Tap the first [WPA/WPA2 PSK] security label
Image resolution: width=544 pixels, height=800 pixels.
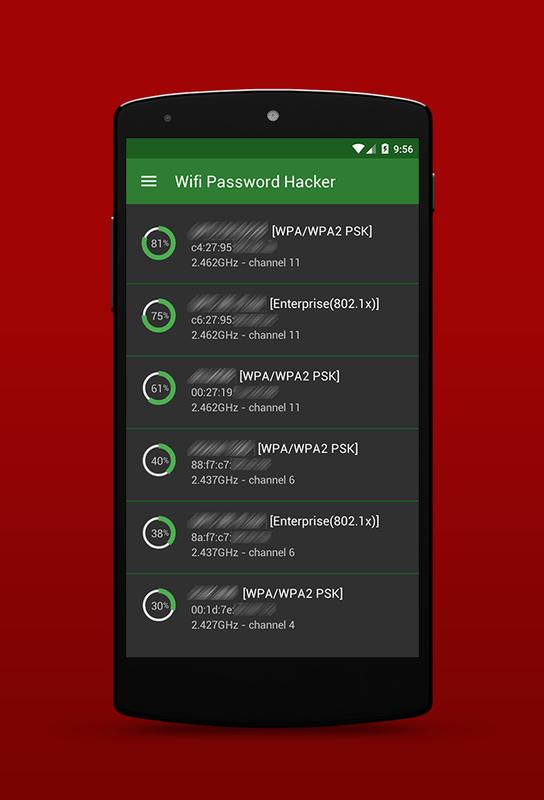tap(322, 231)
